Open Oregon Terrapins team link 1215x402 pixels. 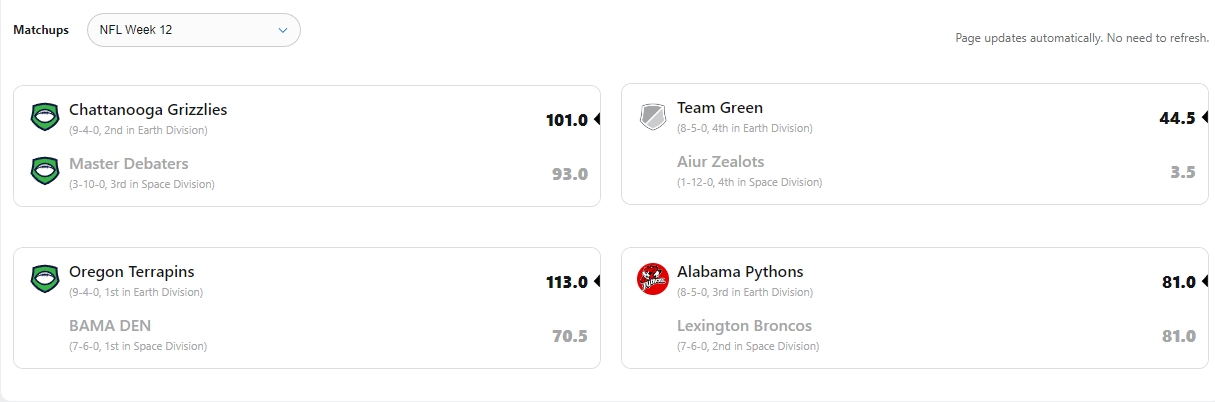[132, 272]
